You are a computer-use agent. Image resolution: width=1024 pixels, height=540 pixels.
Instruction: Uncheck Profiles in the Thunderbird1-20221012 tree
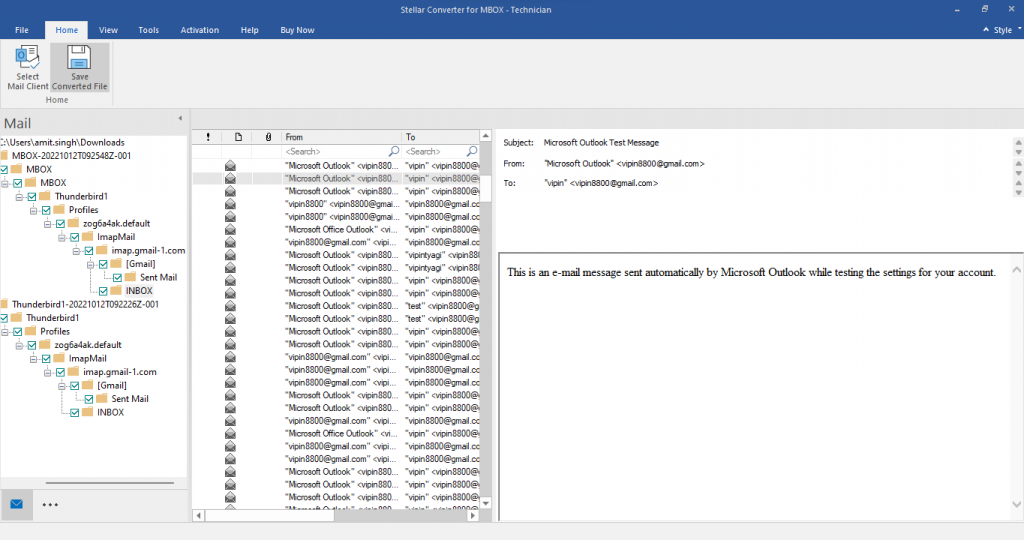click(18, 332)
